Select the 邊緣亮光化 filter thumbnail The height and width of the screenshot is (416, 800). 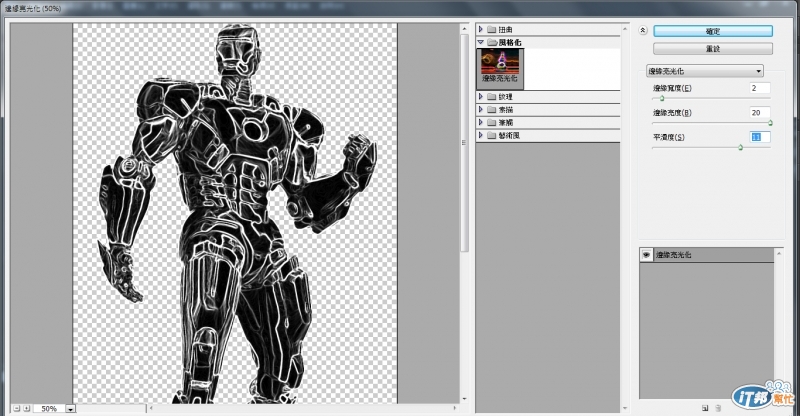[500, 68]
